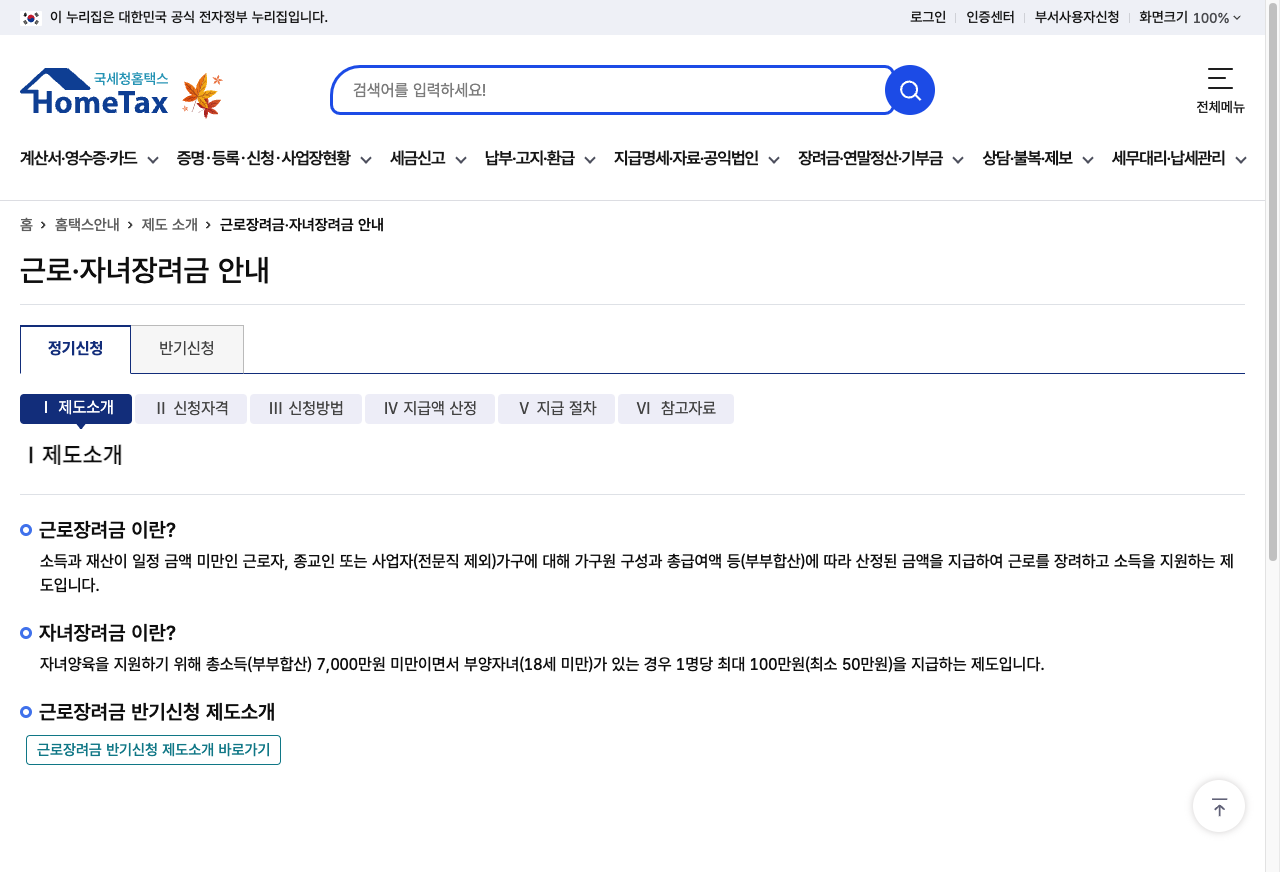The image size is (1280, 872).
Task: Expand the 납부·고지·환급 menu
Action: [540, 158]
